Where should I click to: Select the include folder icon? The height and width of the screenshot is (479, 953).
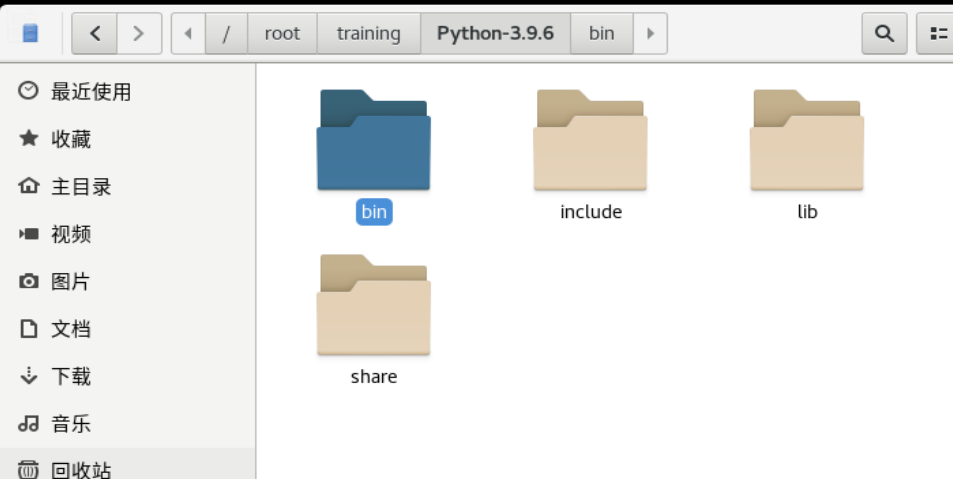tap(590, 142)
